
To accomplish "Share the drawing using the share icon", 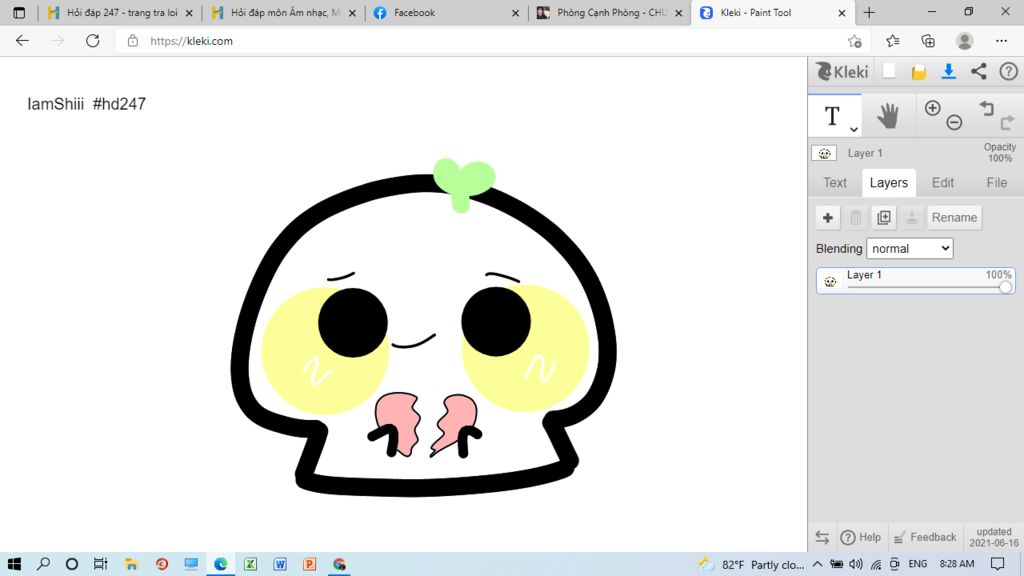I will point(978,71).
